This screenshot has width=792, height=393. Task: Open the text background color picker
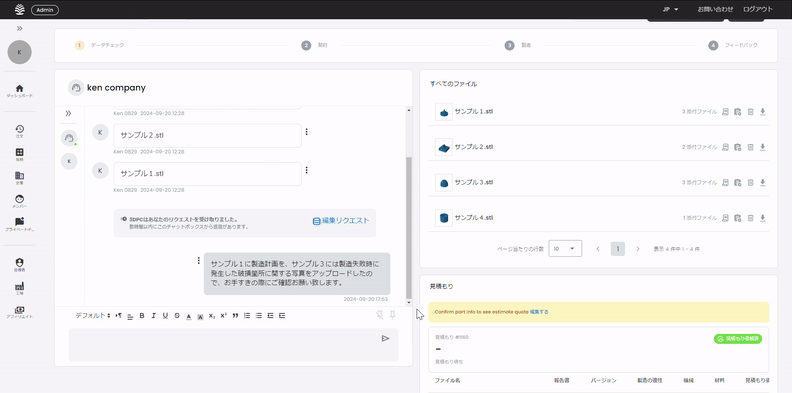200,316
